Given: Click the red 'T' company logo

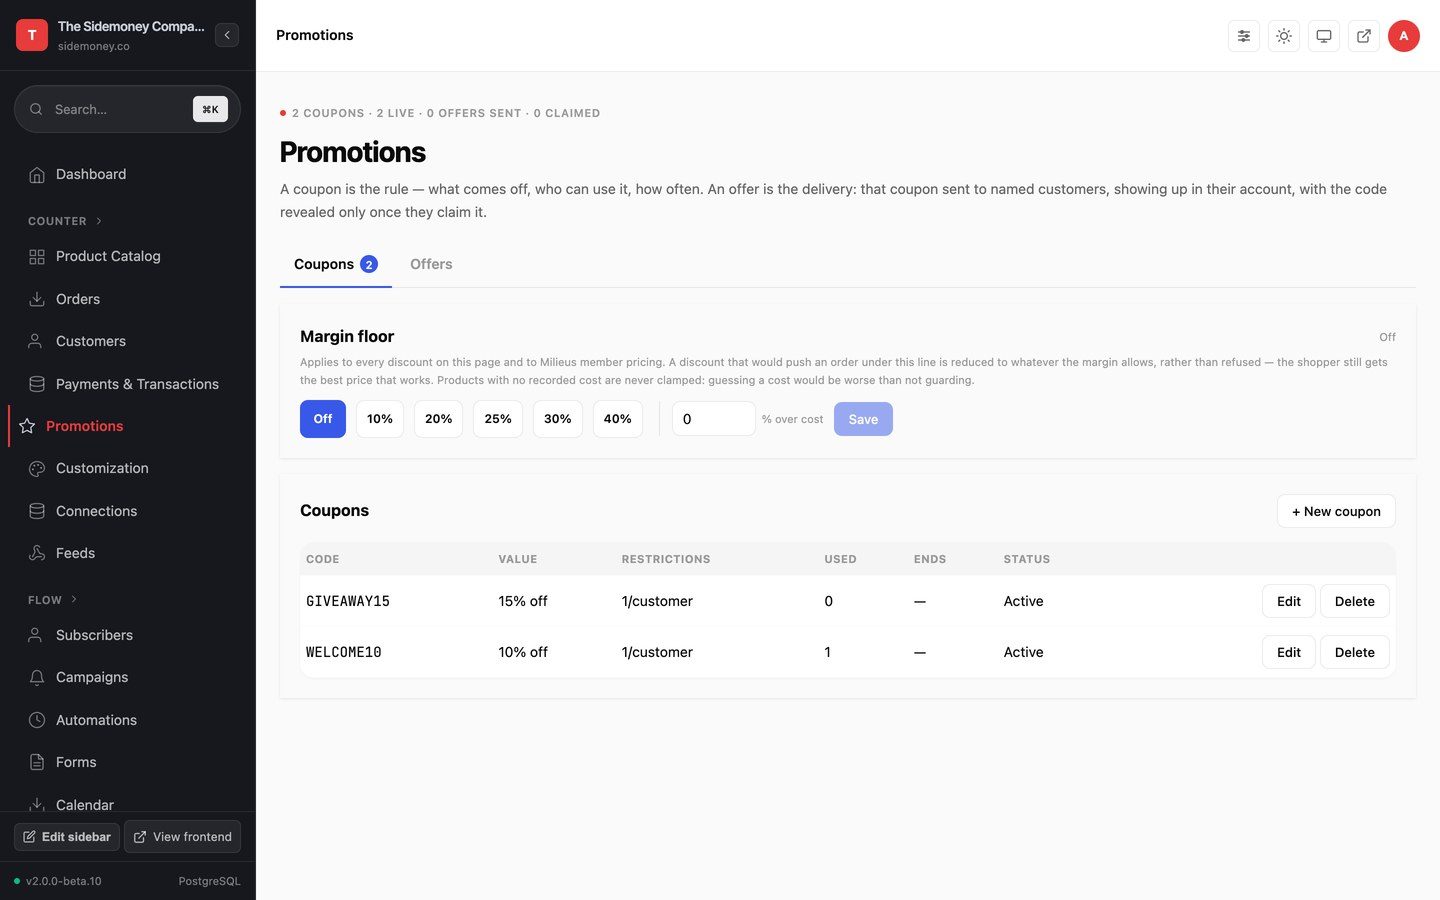Looking at the screenshot, I should [32, 35].
